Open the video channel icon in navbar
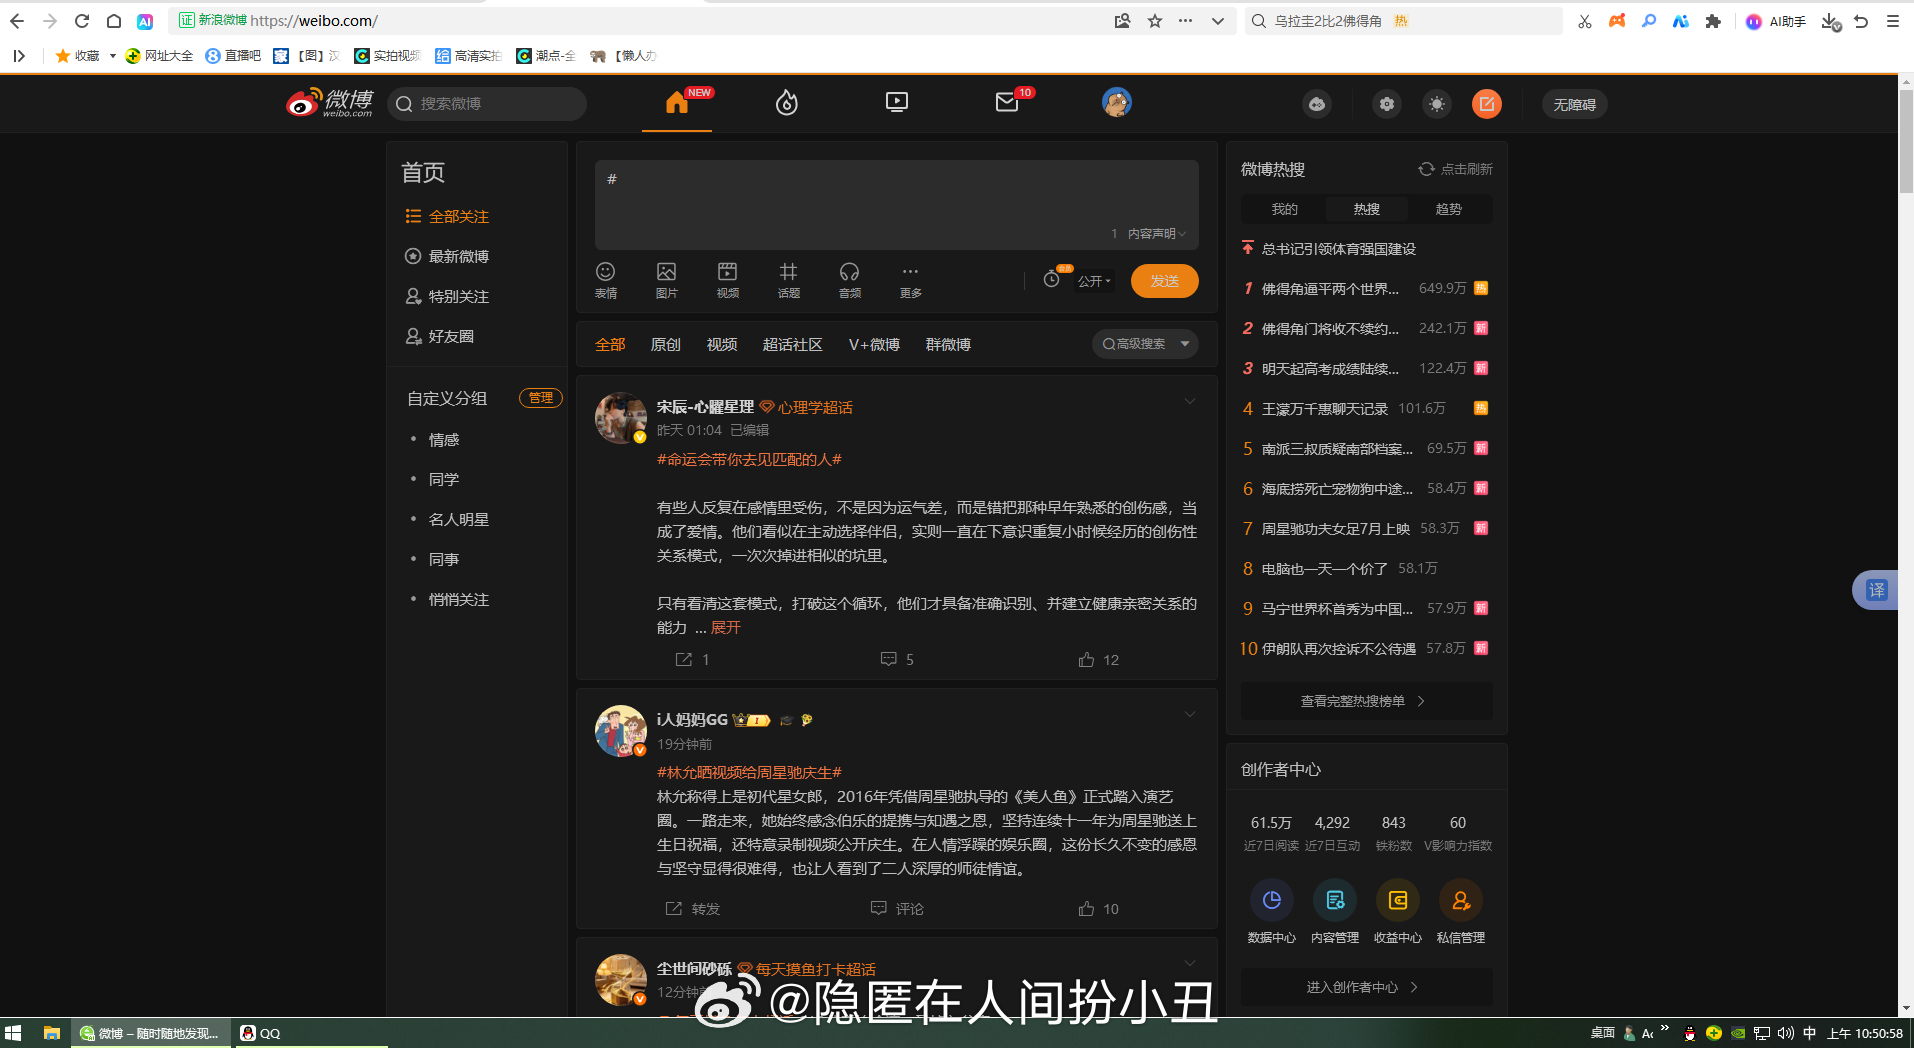Screen dimensions: 1914x1048 tap(897, 102)
